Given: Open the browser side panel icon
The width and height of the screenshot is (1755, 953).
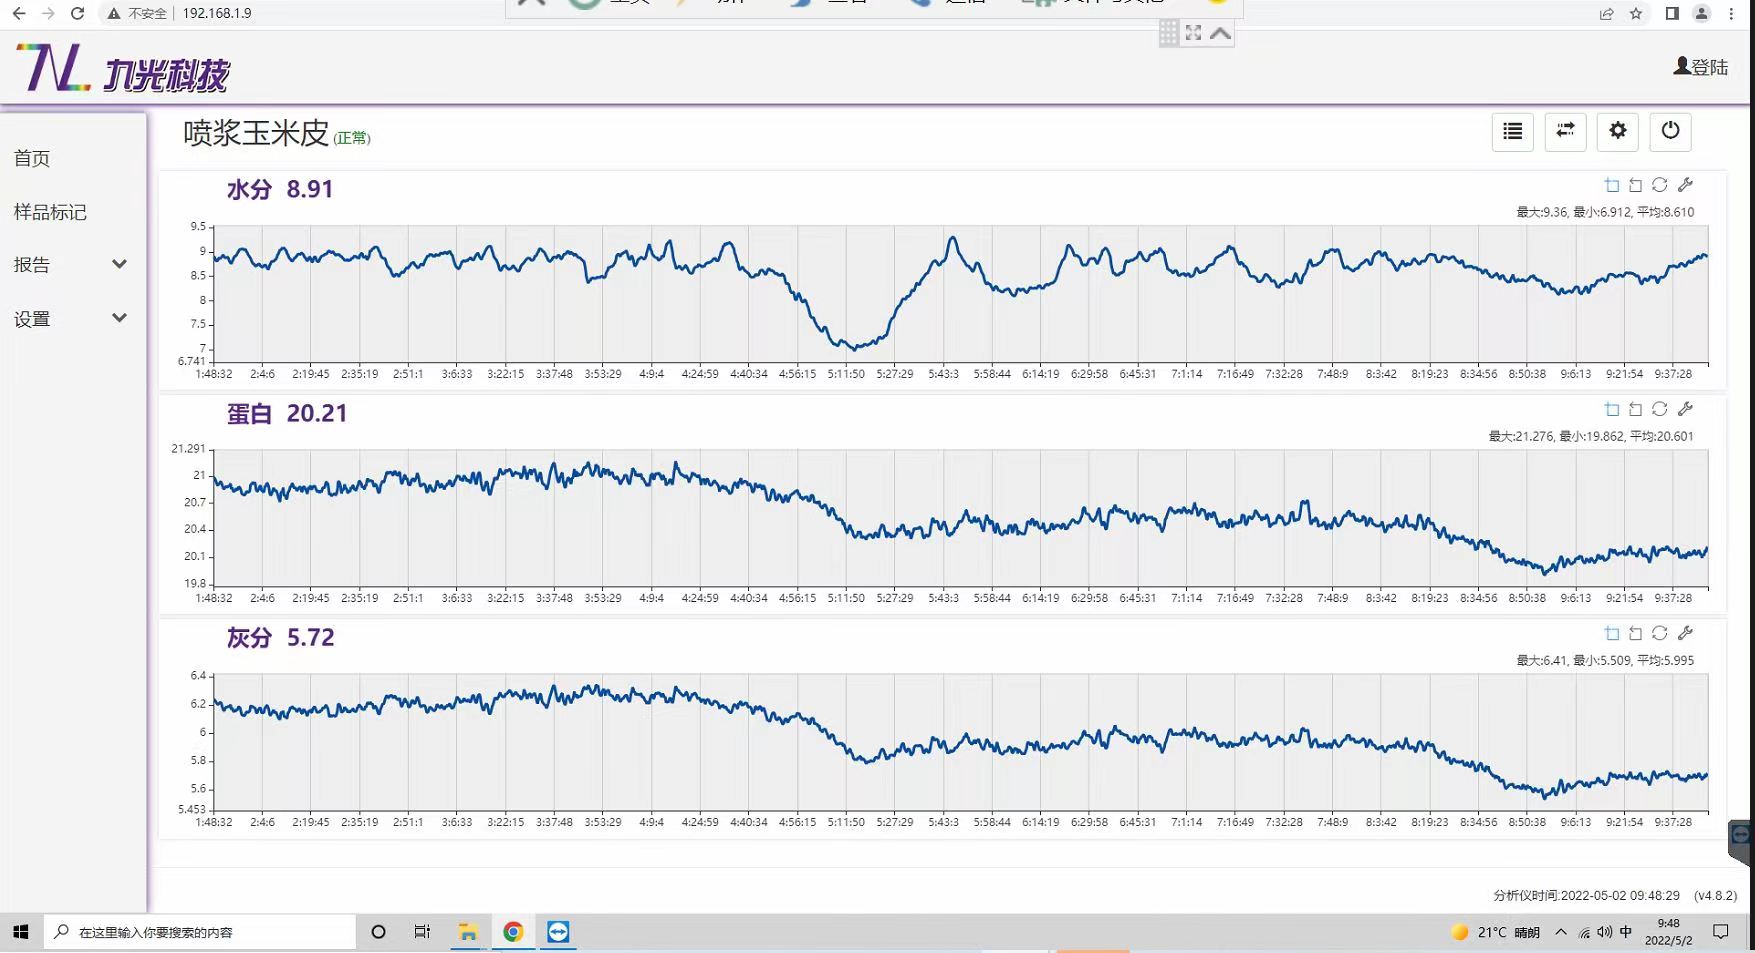Looking at the screenshot, I should (1672, 14).
